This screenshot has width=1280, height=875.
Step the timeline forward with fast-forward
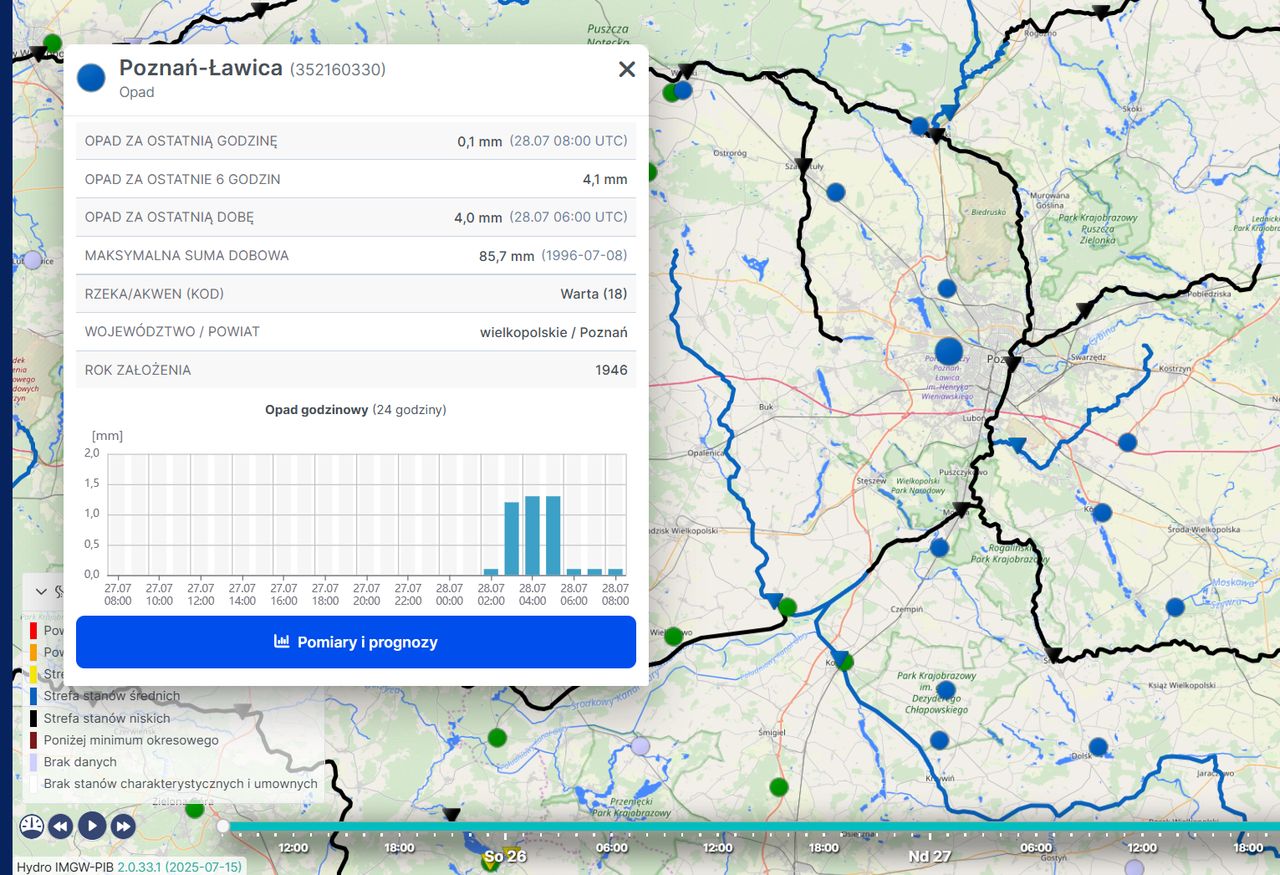[x=123, y=826]
